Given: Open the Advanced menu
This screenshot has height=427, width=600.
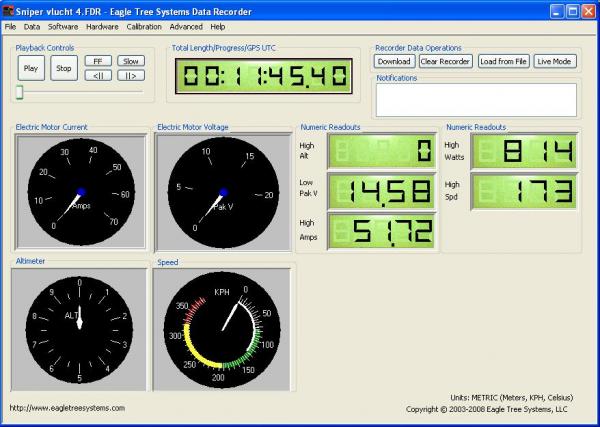Looking at the screenshot, I should (x=186, y=27).
